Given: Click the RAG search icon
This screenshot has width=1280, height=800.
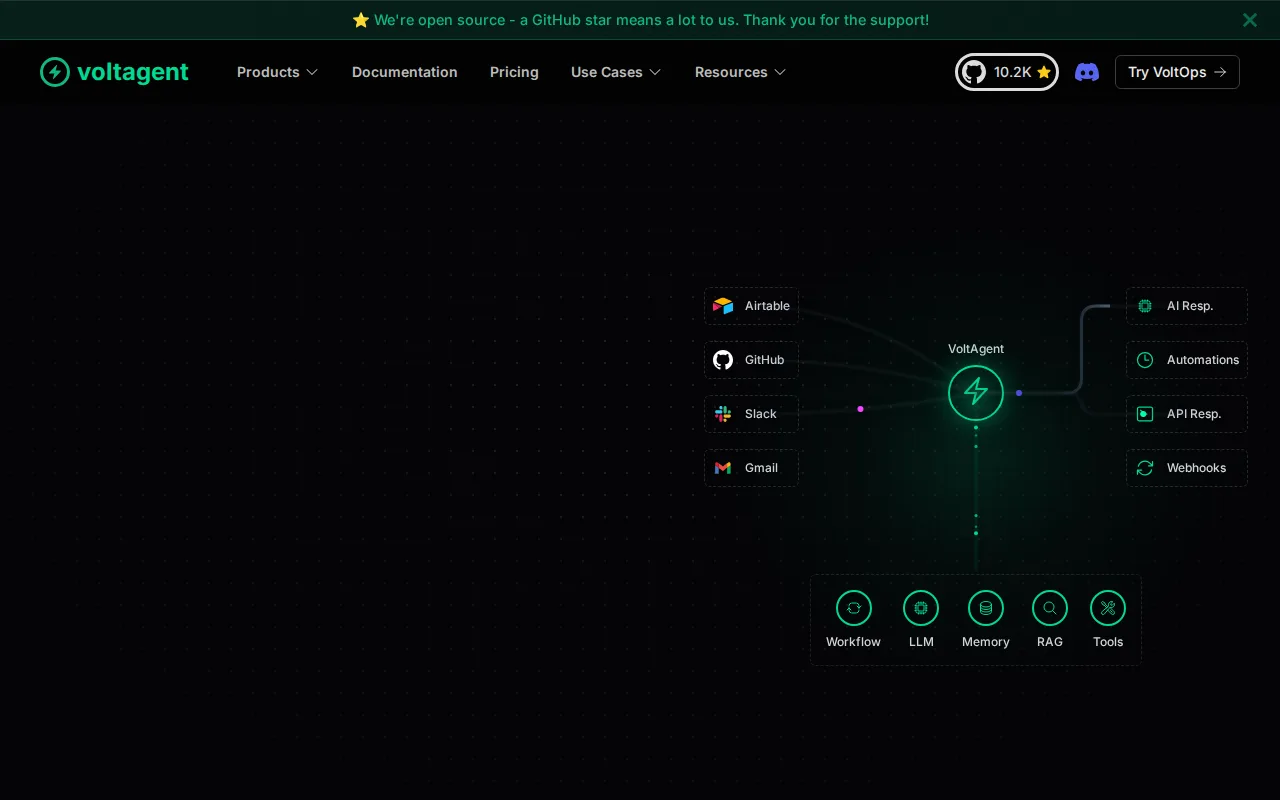Looking at the screenshot, I should coord(1050,608).
